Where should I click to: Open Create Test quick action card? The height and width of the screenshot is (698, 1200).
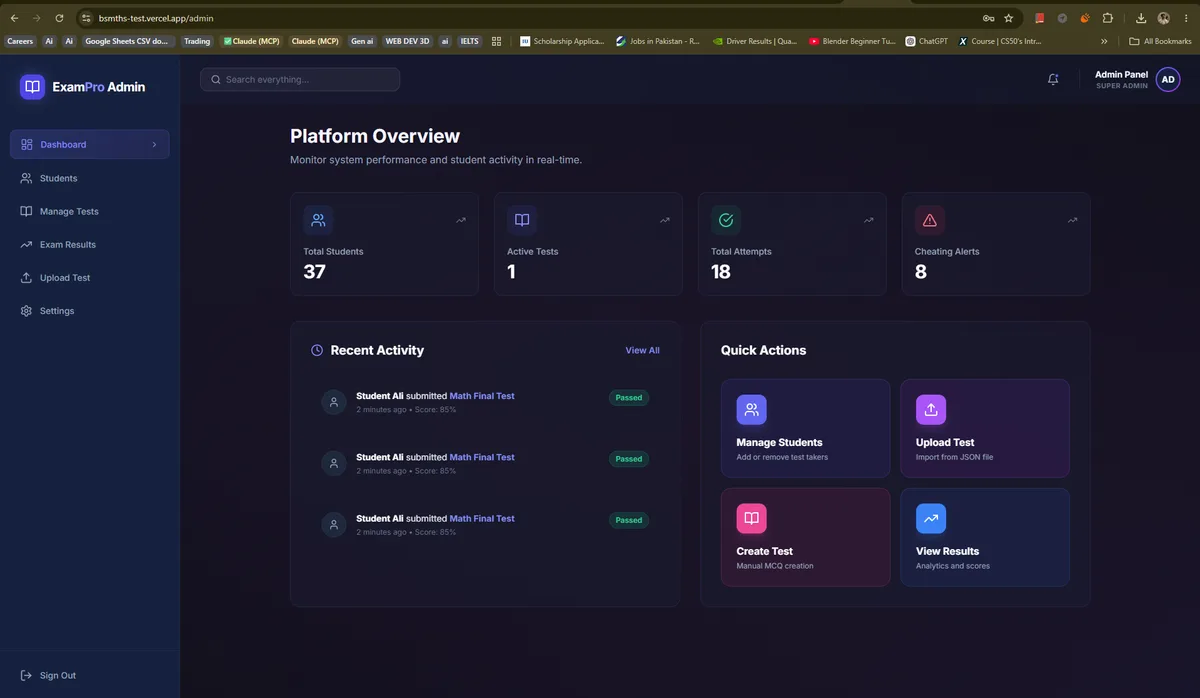click(x=805, y=537)
